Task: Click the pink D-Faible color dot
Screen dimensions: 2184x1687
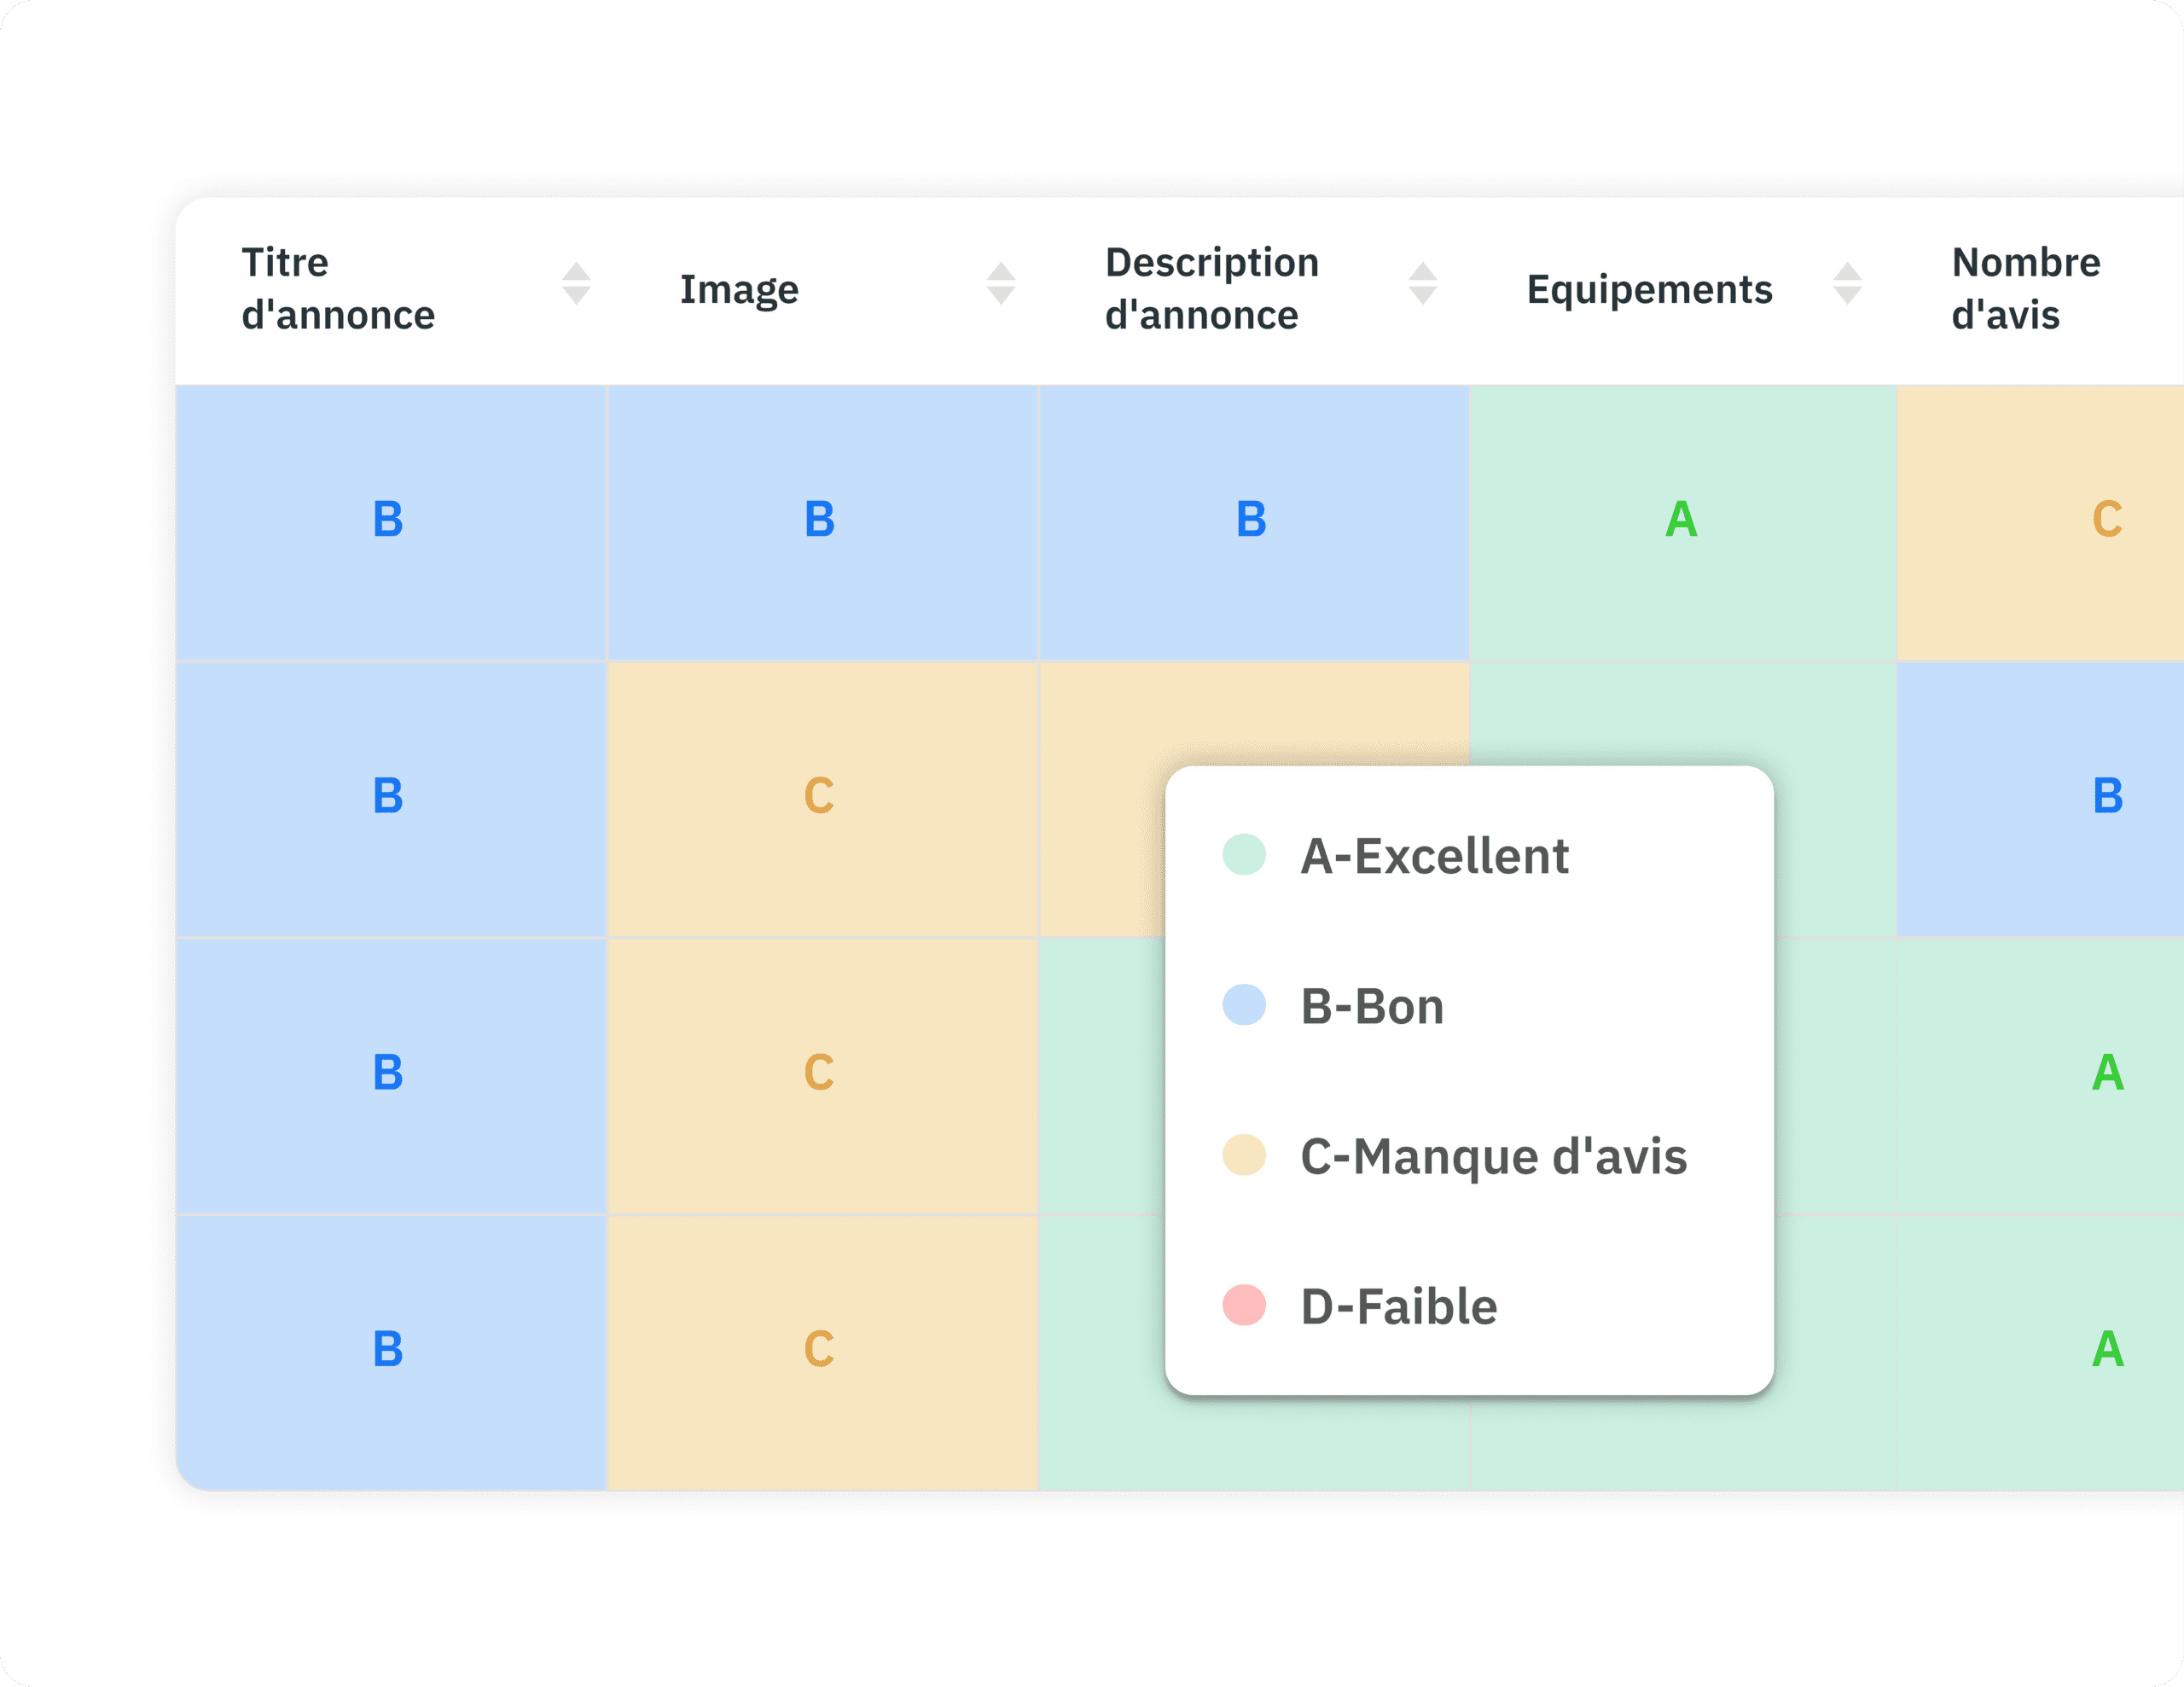Action: 1244,1305
